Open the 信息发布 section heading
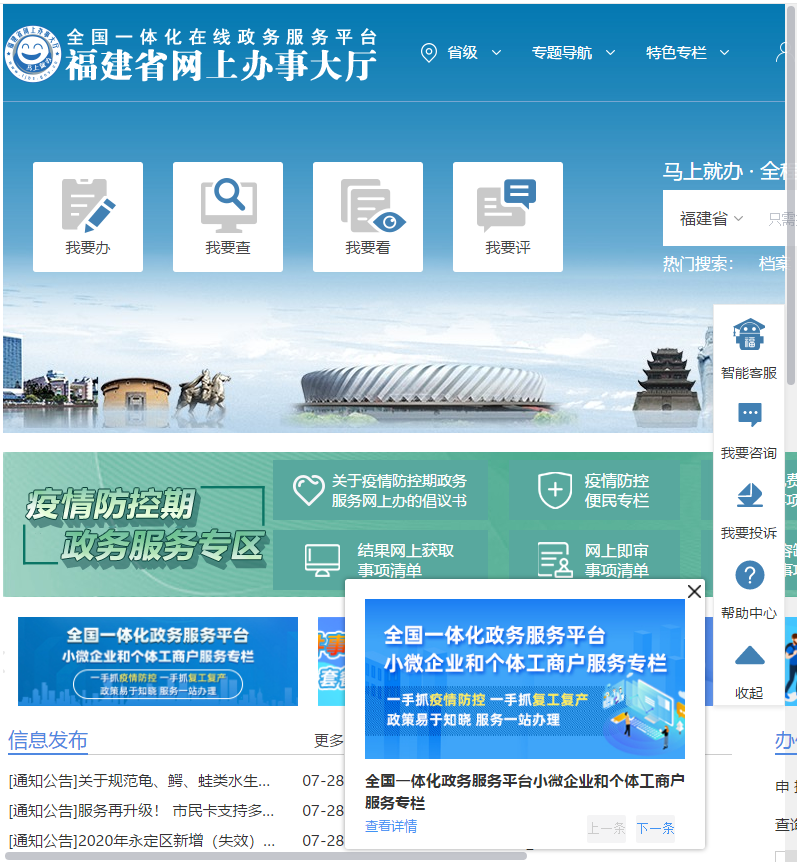 (x=48, y=740)
